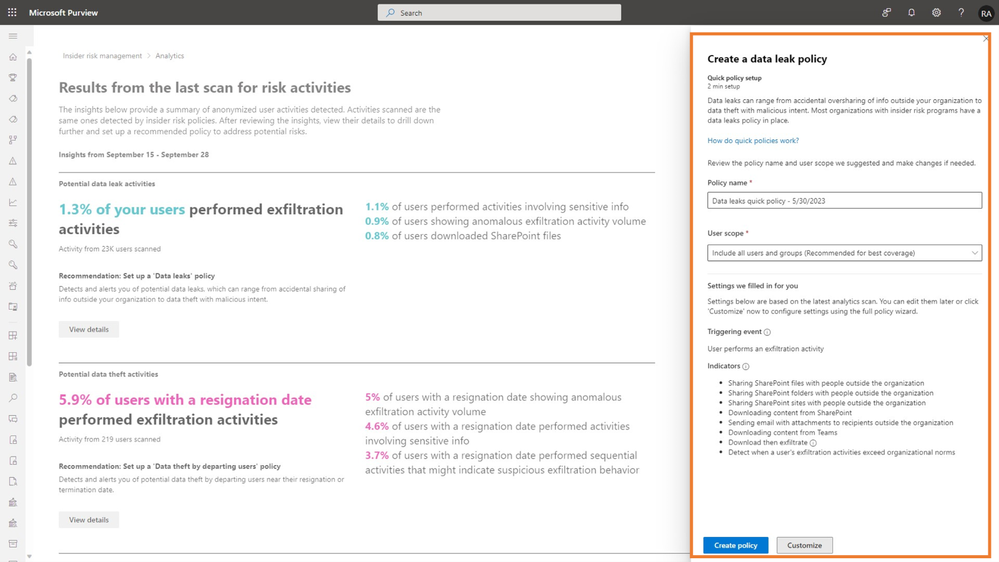Open the sliders settings icon in sidebar

[x=13, y=223]
